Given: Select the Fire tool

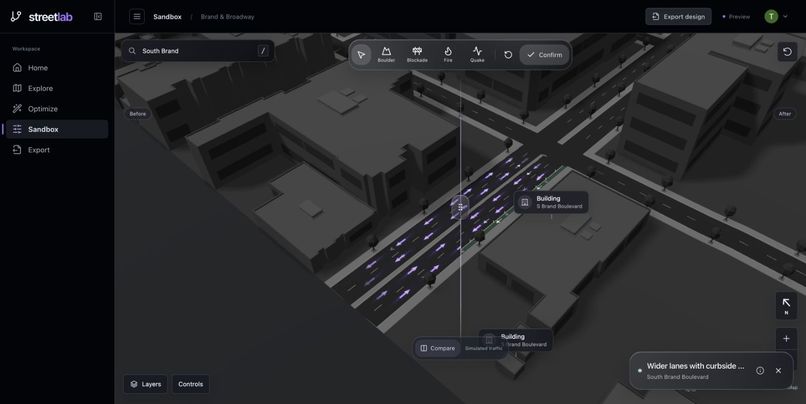Looking at the screenshot, I should [448, 54].
